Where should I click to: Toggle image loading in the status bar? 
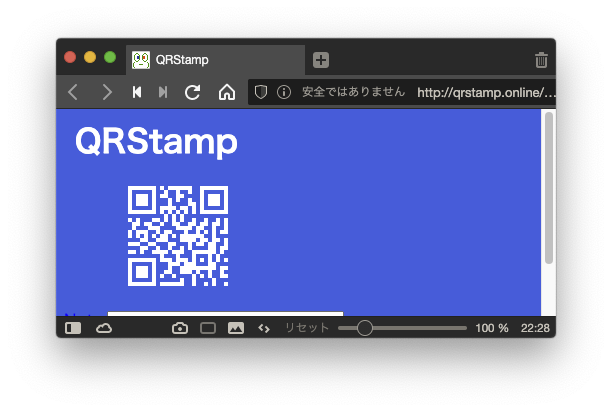[236, 327]
